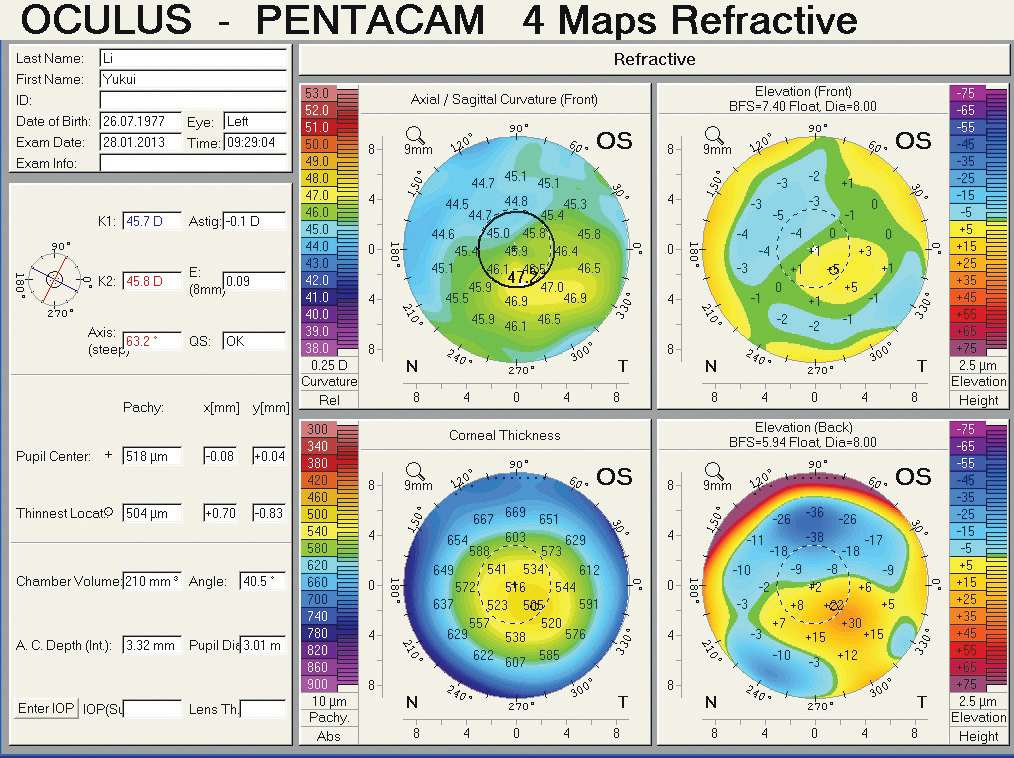
Task: Click Height label under front elevation scale
Action: (978, 400)
